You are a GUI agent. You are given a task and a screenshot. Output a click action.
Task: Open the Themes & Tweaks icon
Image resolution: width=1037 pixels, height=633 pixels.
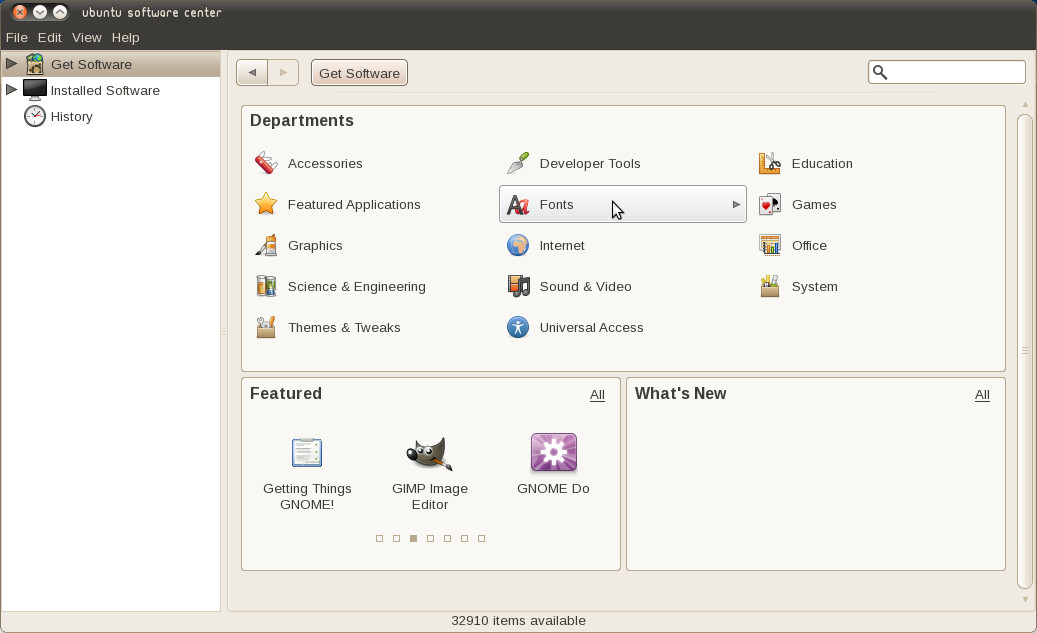point(266,327)
